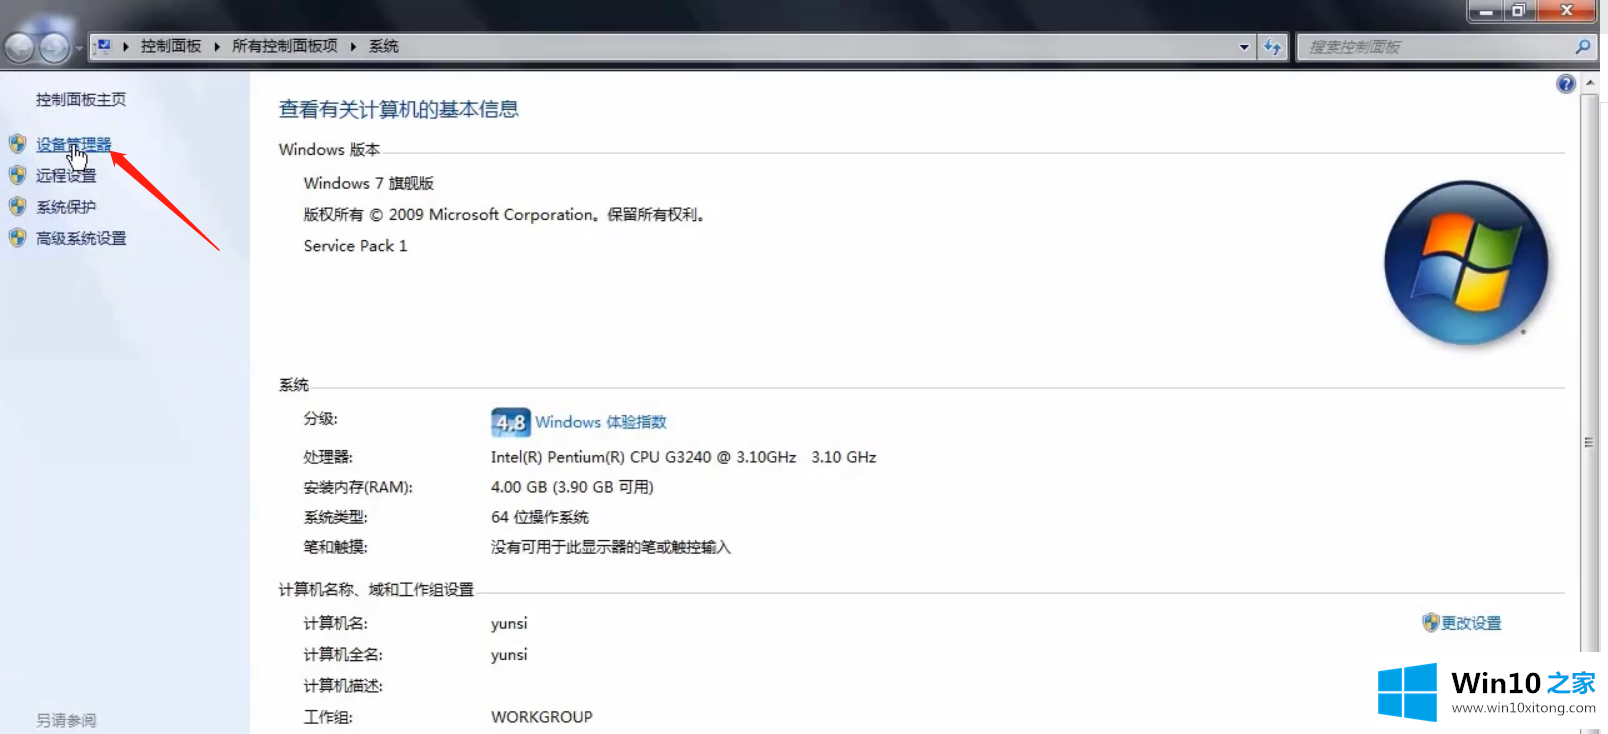
Task: Expand the arrow after 所有控制面板项 breadcrumb
Action: [x=353, y=46]
